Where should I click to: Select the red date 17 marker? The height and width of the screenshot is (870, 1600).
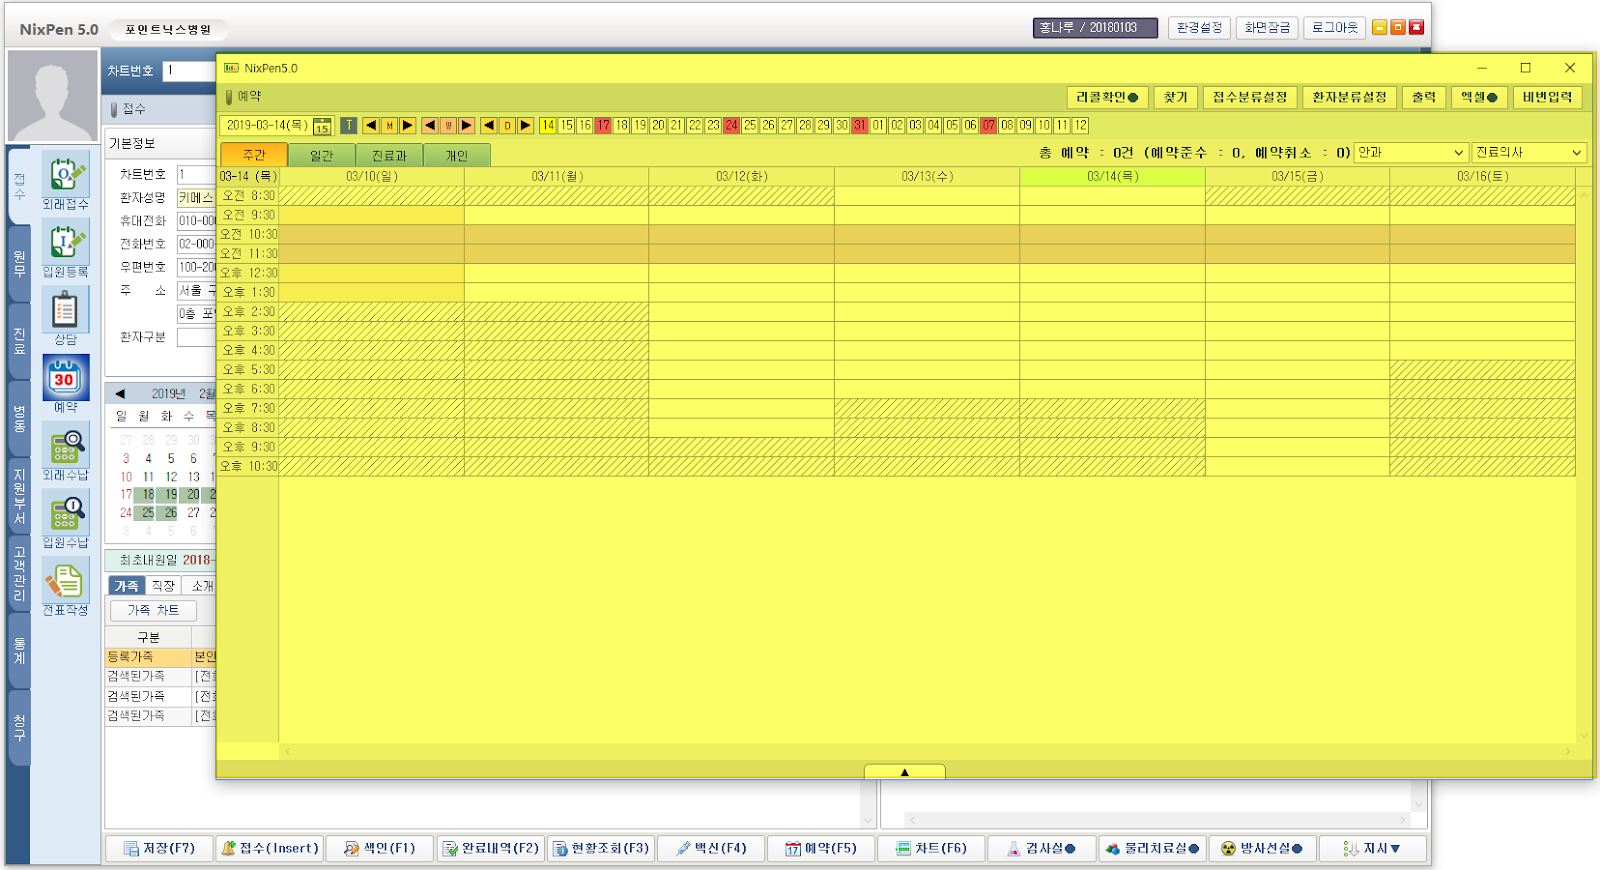(x=603, y=126)
